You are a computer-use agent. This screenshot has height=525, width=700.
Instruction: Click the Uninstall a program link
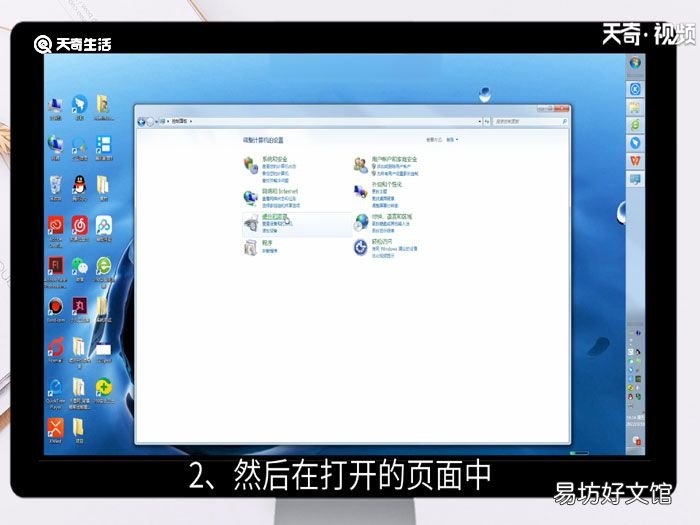(270, 251)
